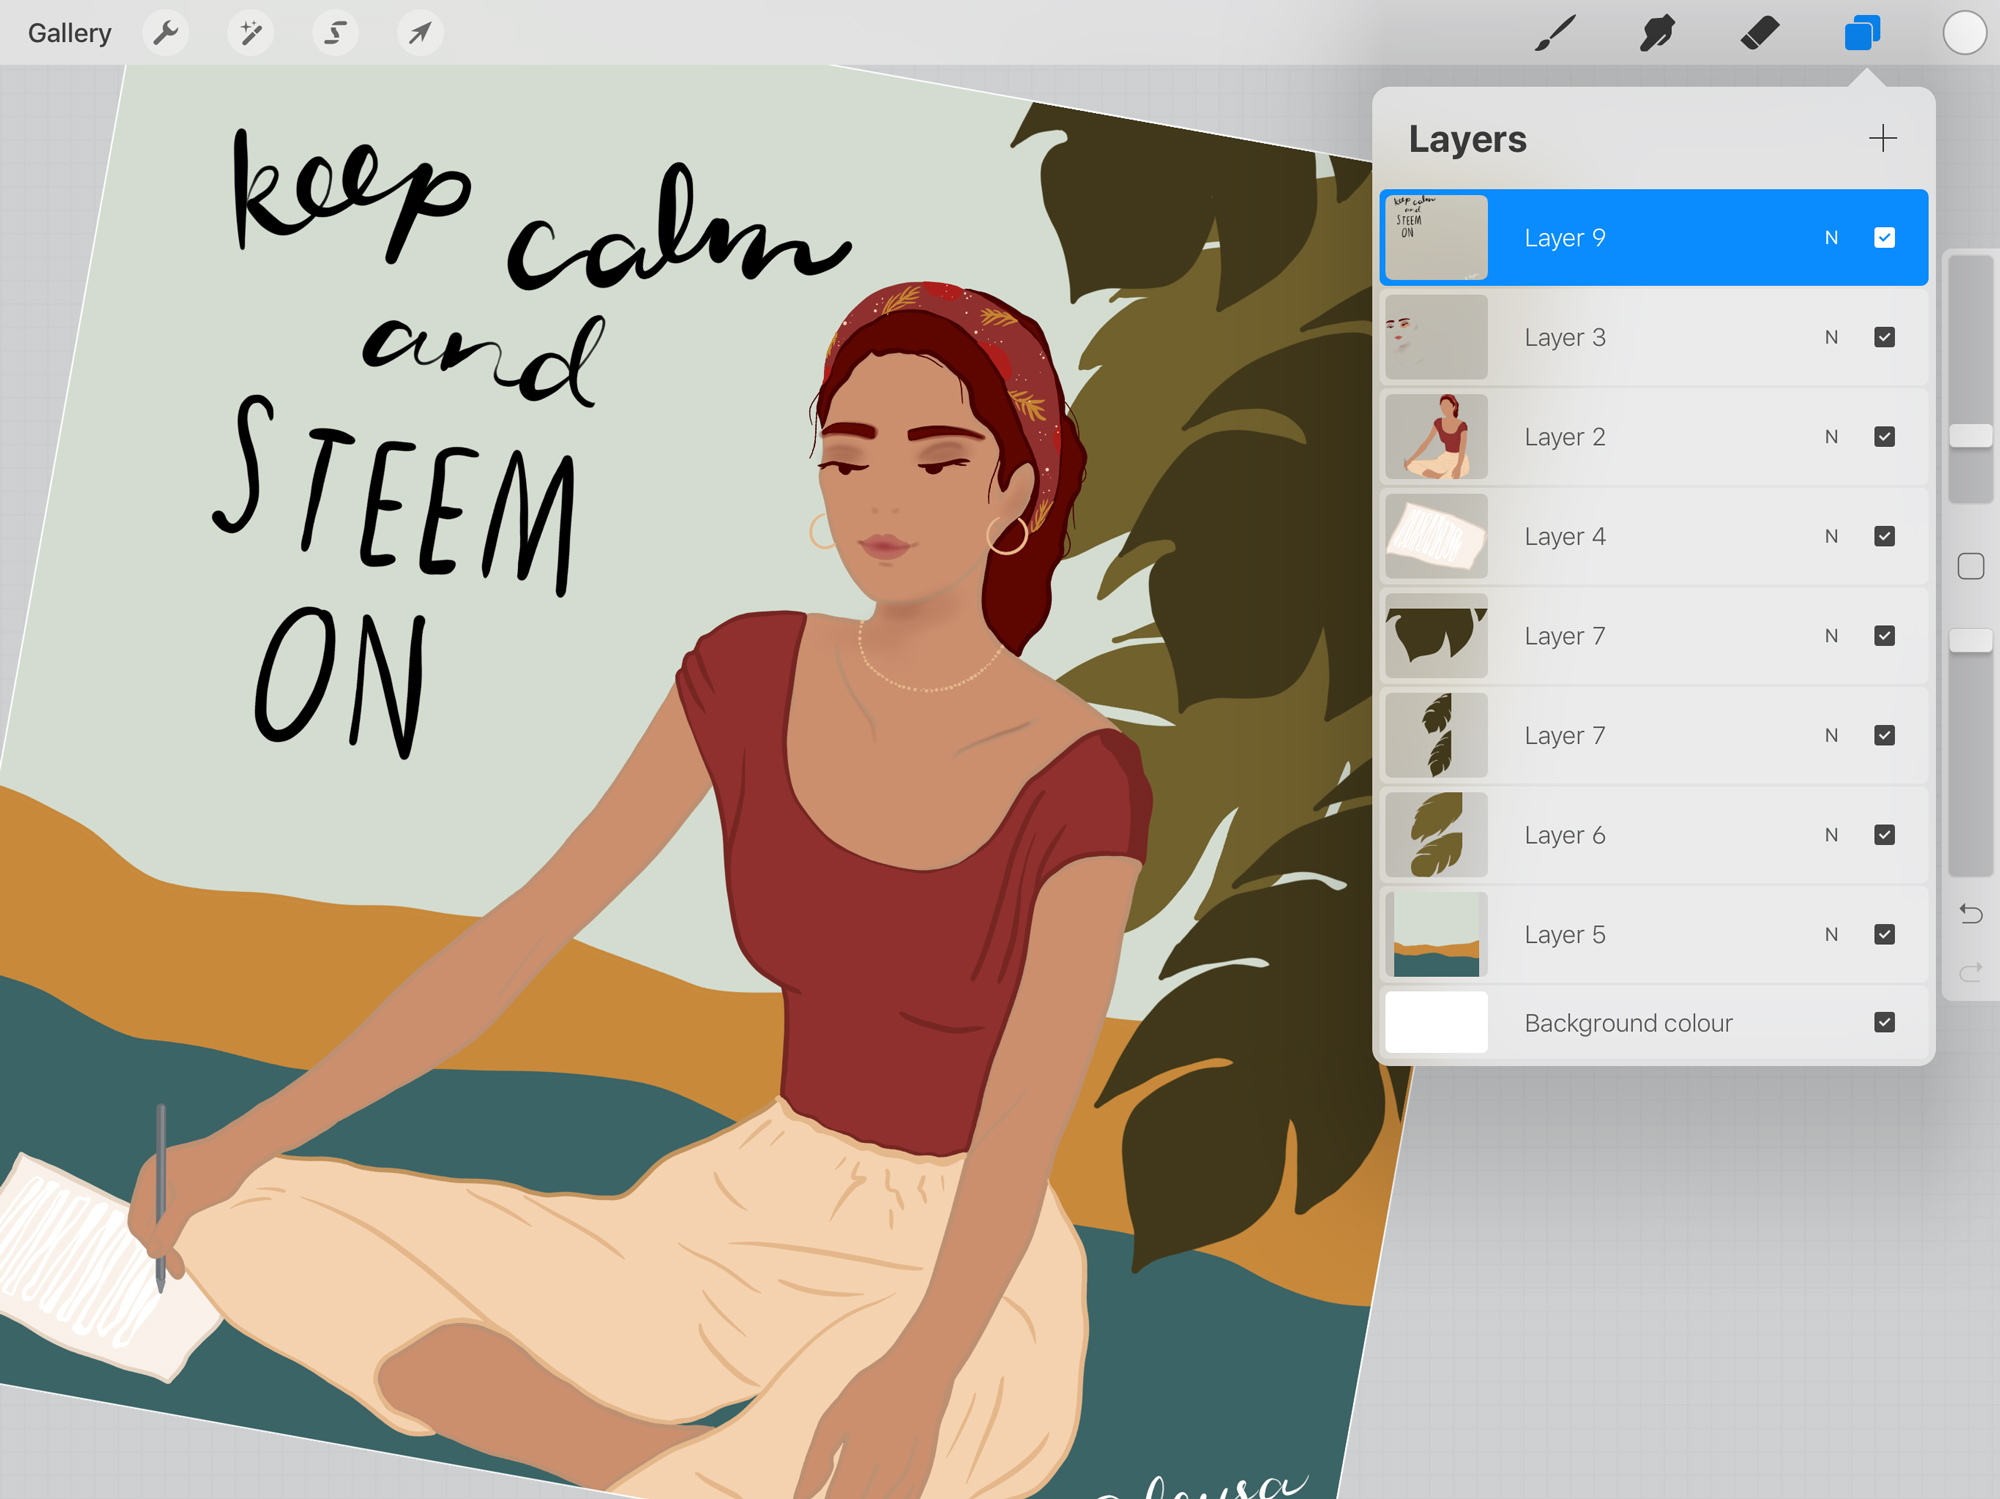Tap the Layer 3 face thumbnail

point(1436,337)
